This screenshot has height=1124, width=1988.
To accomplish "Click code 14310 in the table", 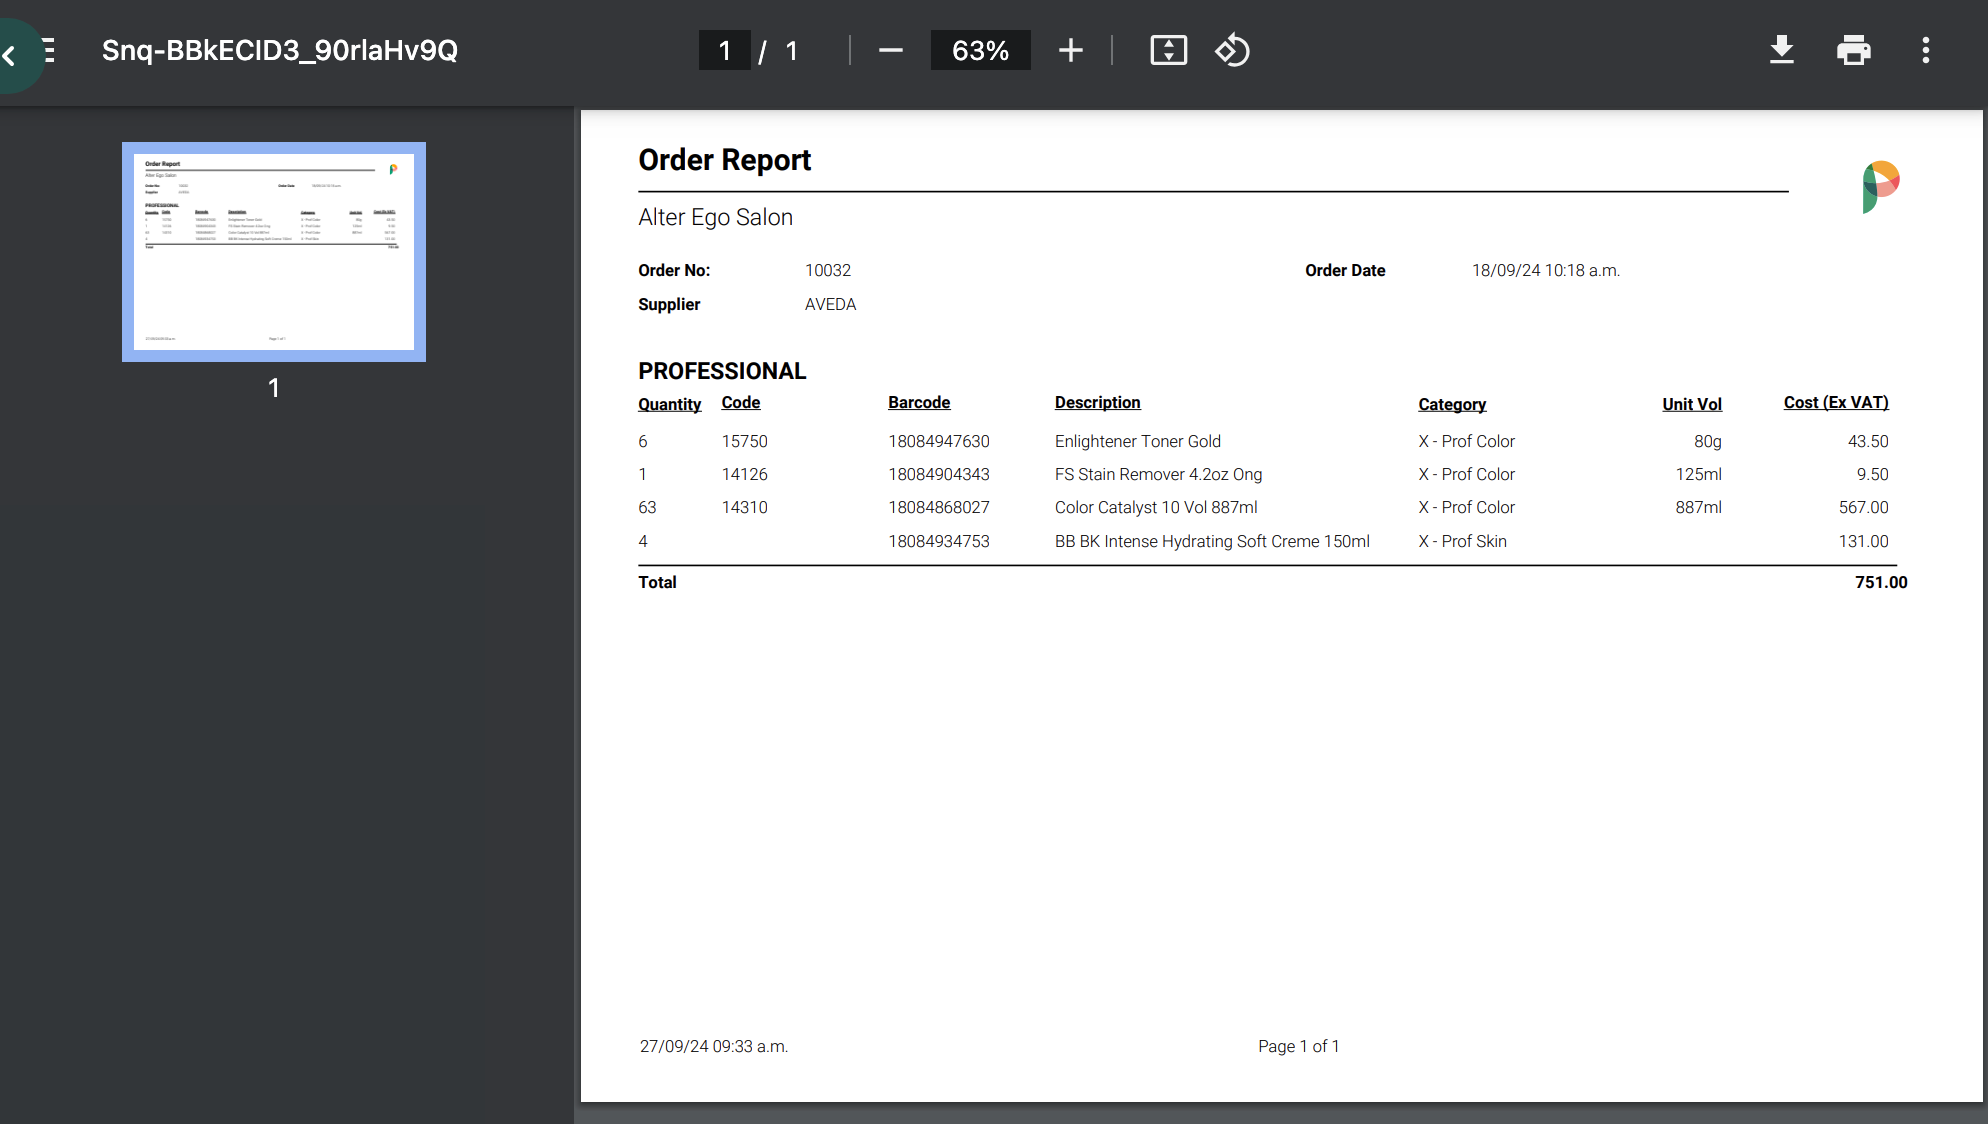I will pos(744,507).
